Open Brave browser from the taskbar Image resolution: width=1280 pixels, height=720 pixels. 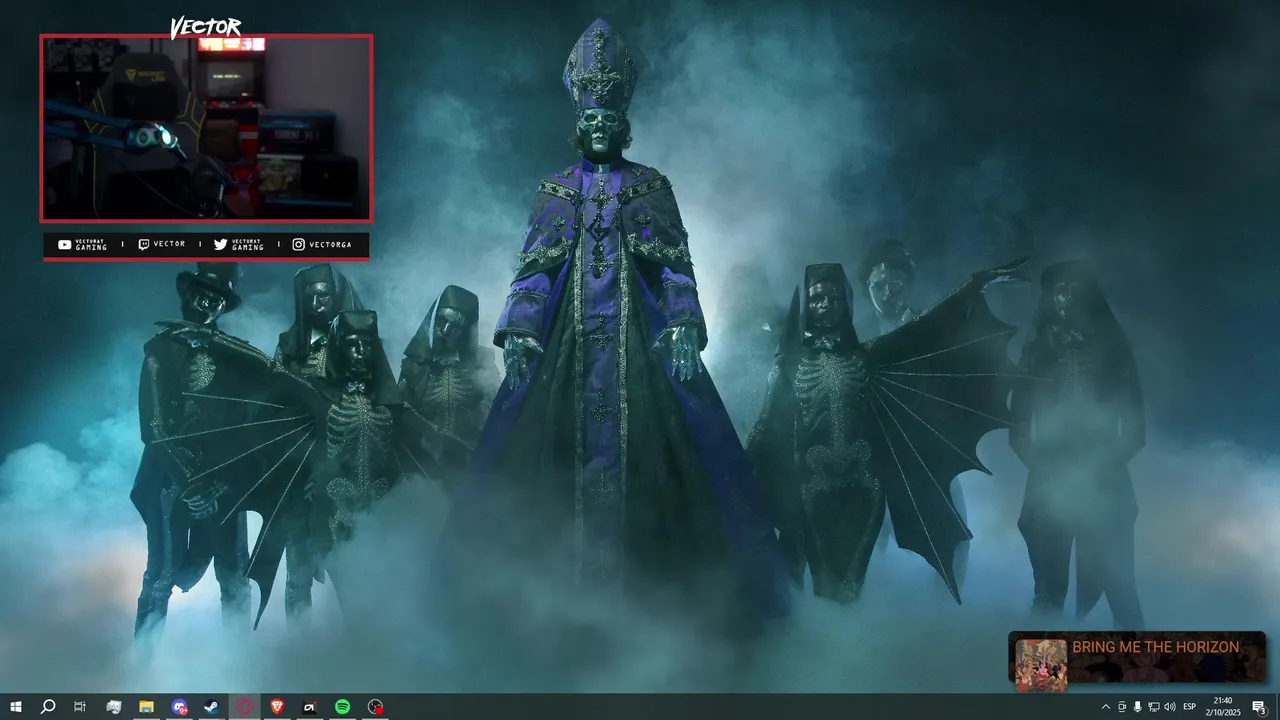pos(277,707)
